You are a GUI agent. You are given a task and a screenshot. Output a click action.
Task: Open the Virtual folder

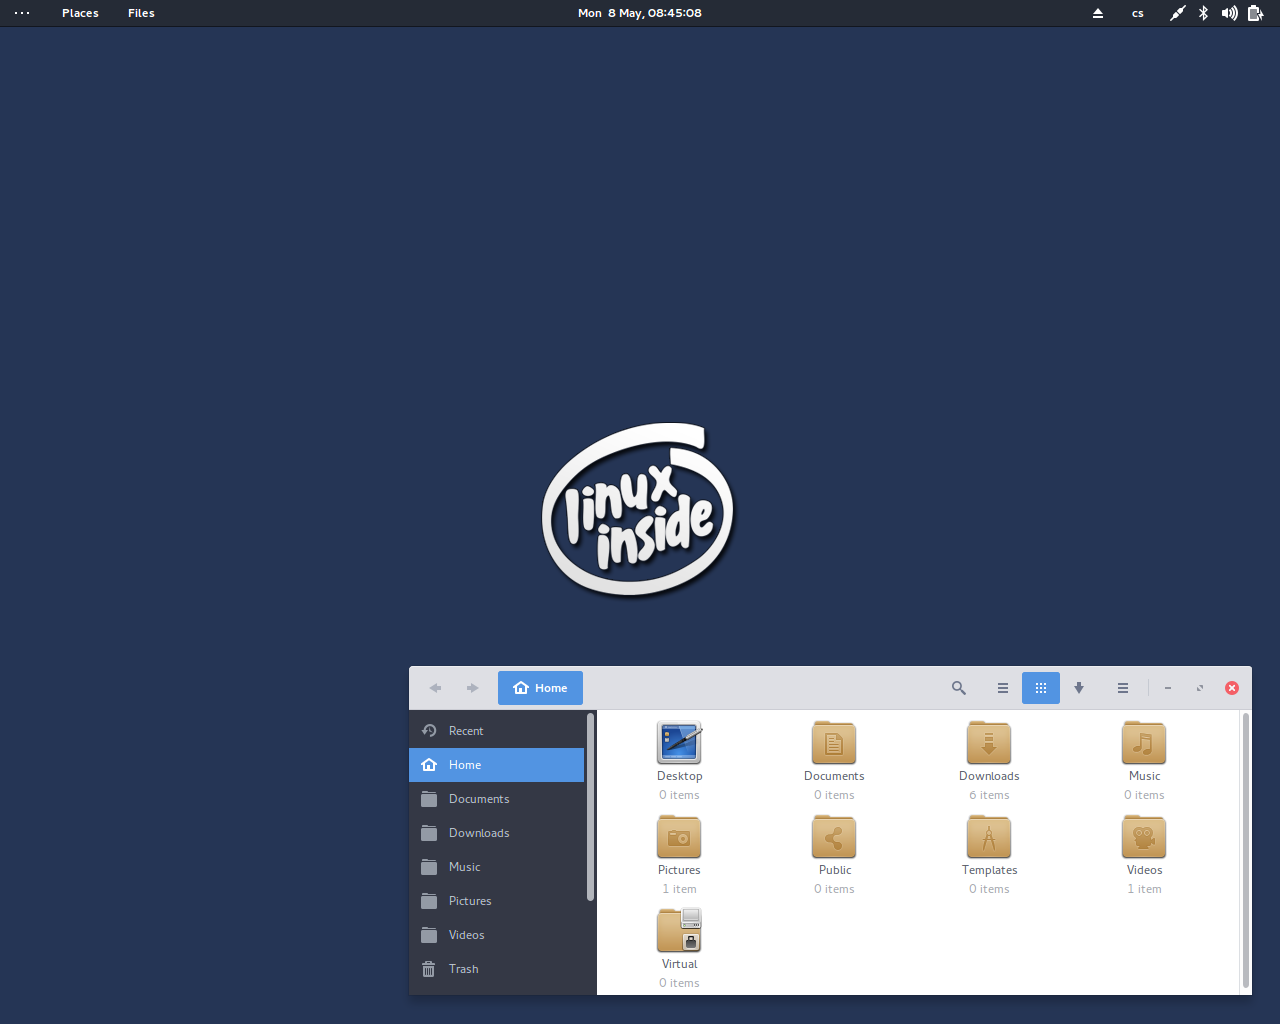679,931
